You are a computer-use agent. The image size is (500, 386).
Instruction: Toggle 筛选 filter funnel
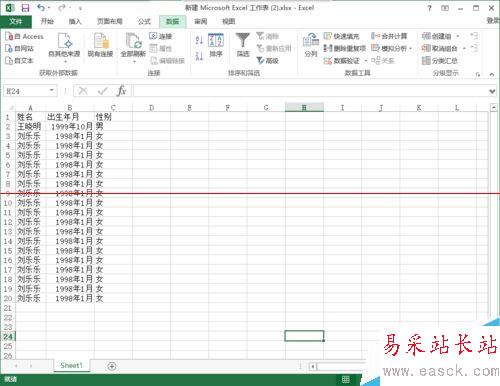[x=243, y=45]
